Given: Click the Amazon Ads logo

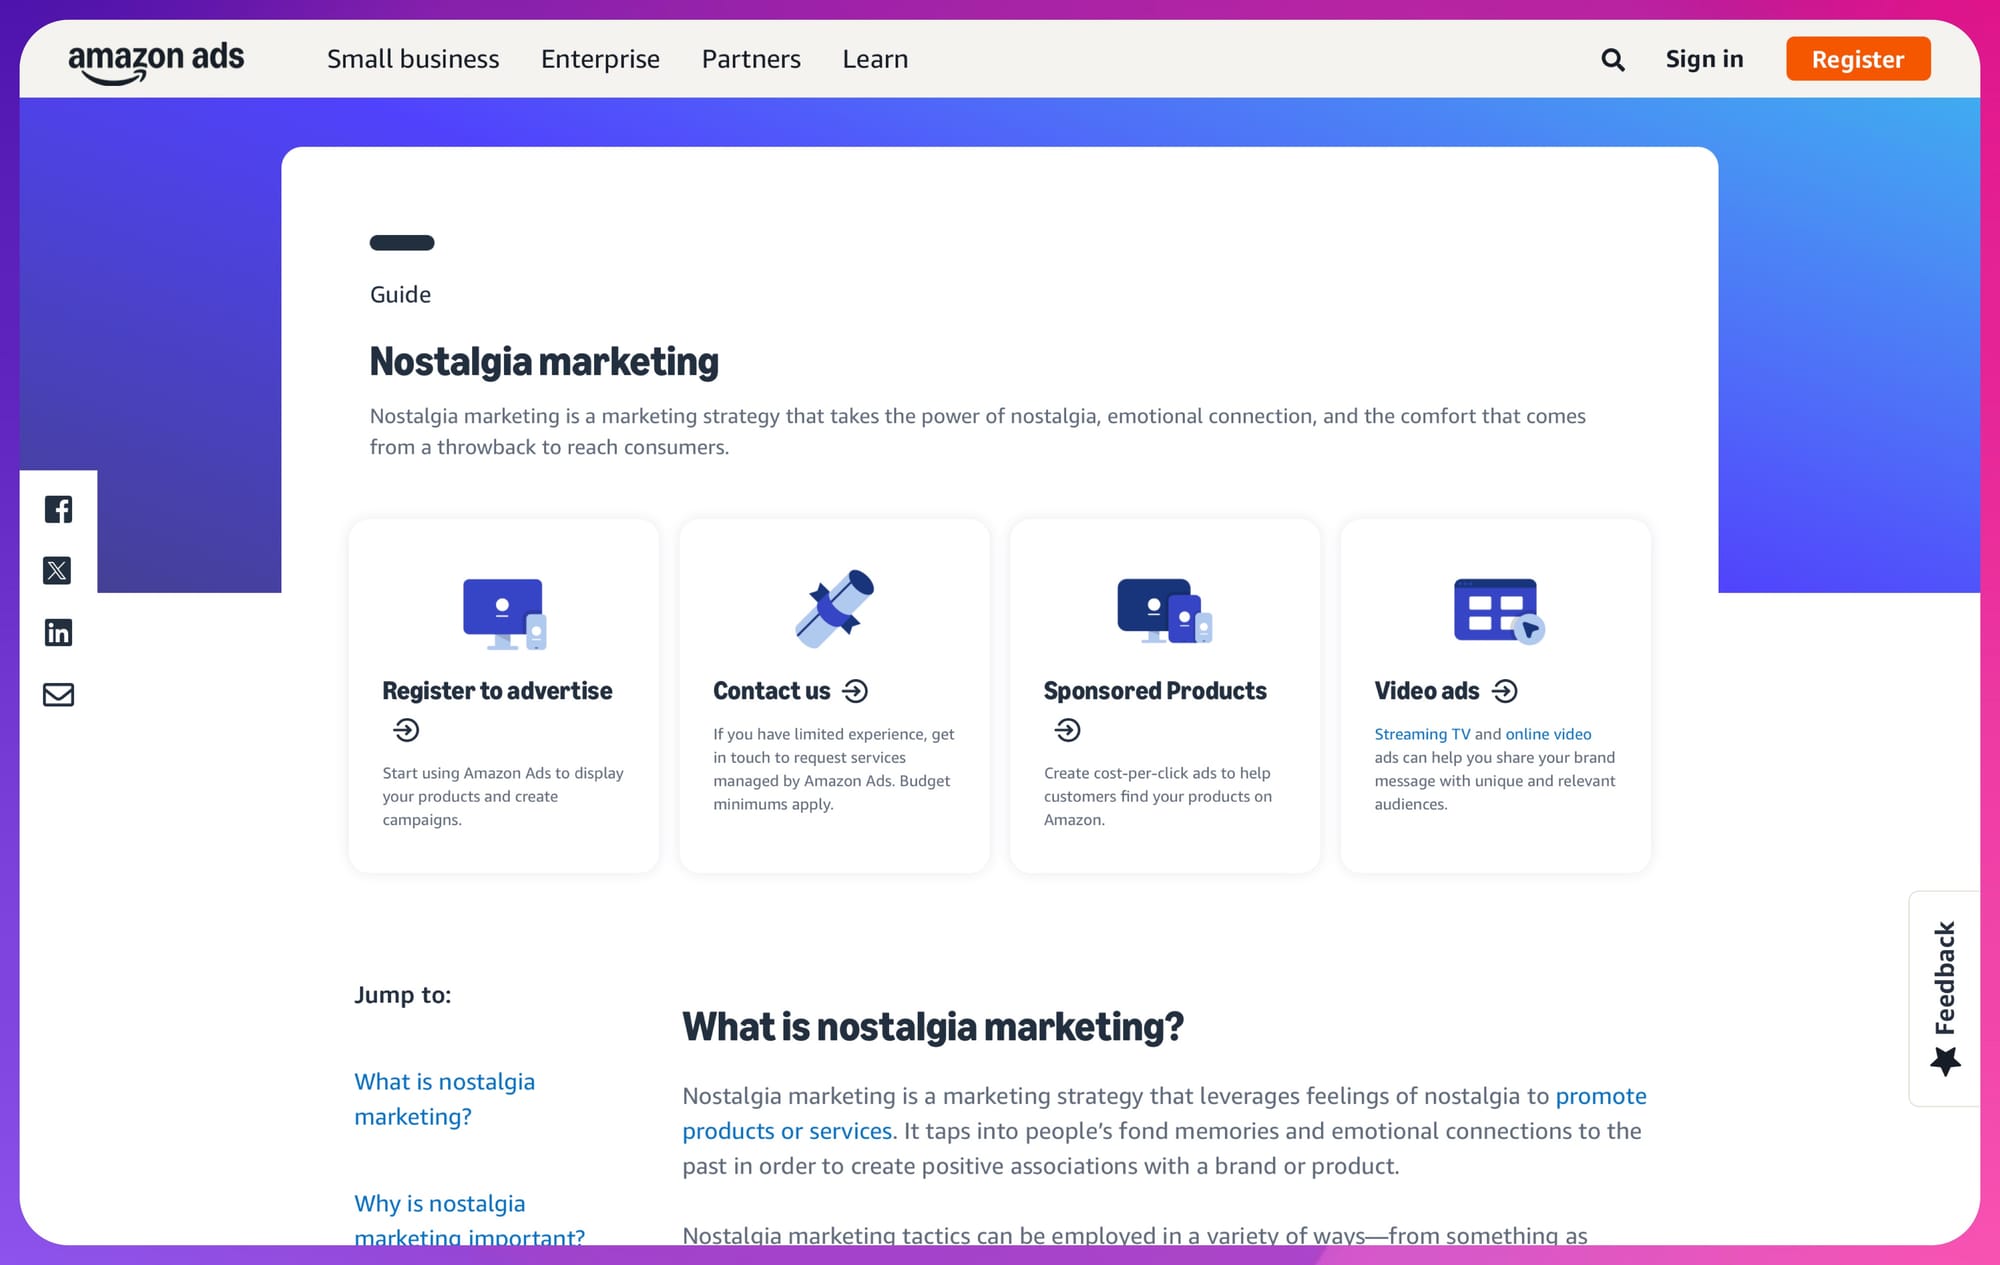Looking at the screenshot, I should (x=156, y=61).
